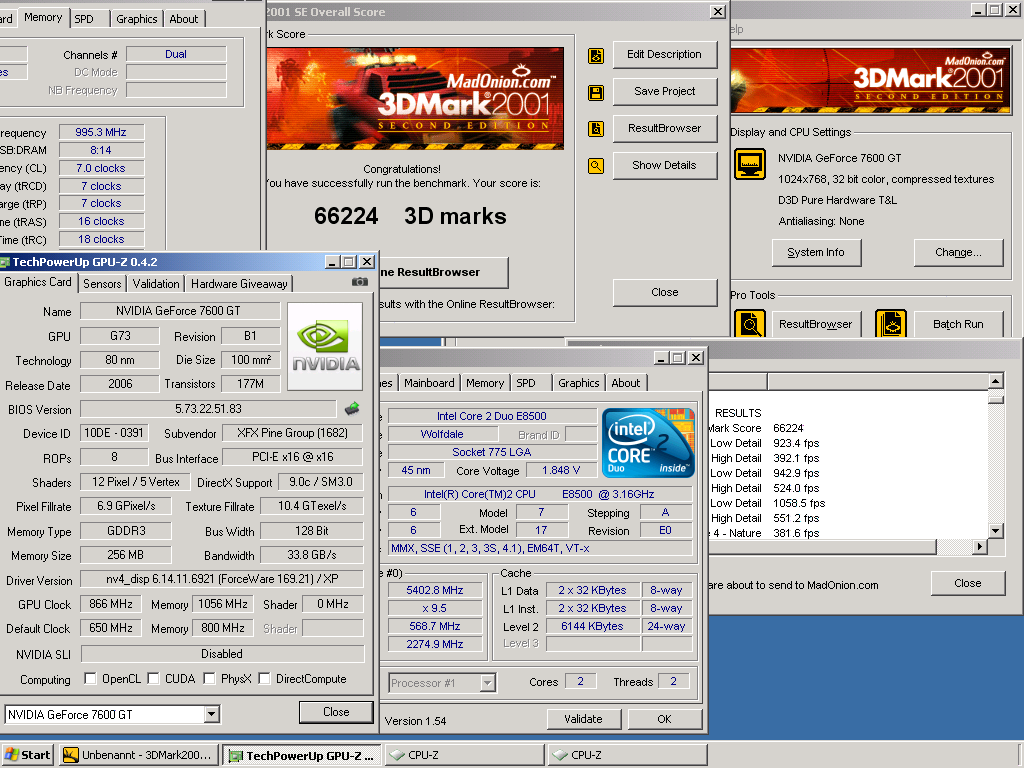This screenshot has height=768, width=1024.
Task: Click the monitor display settings icon in 3DMark
Action: pos(750,164)
